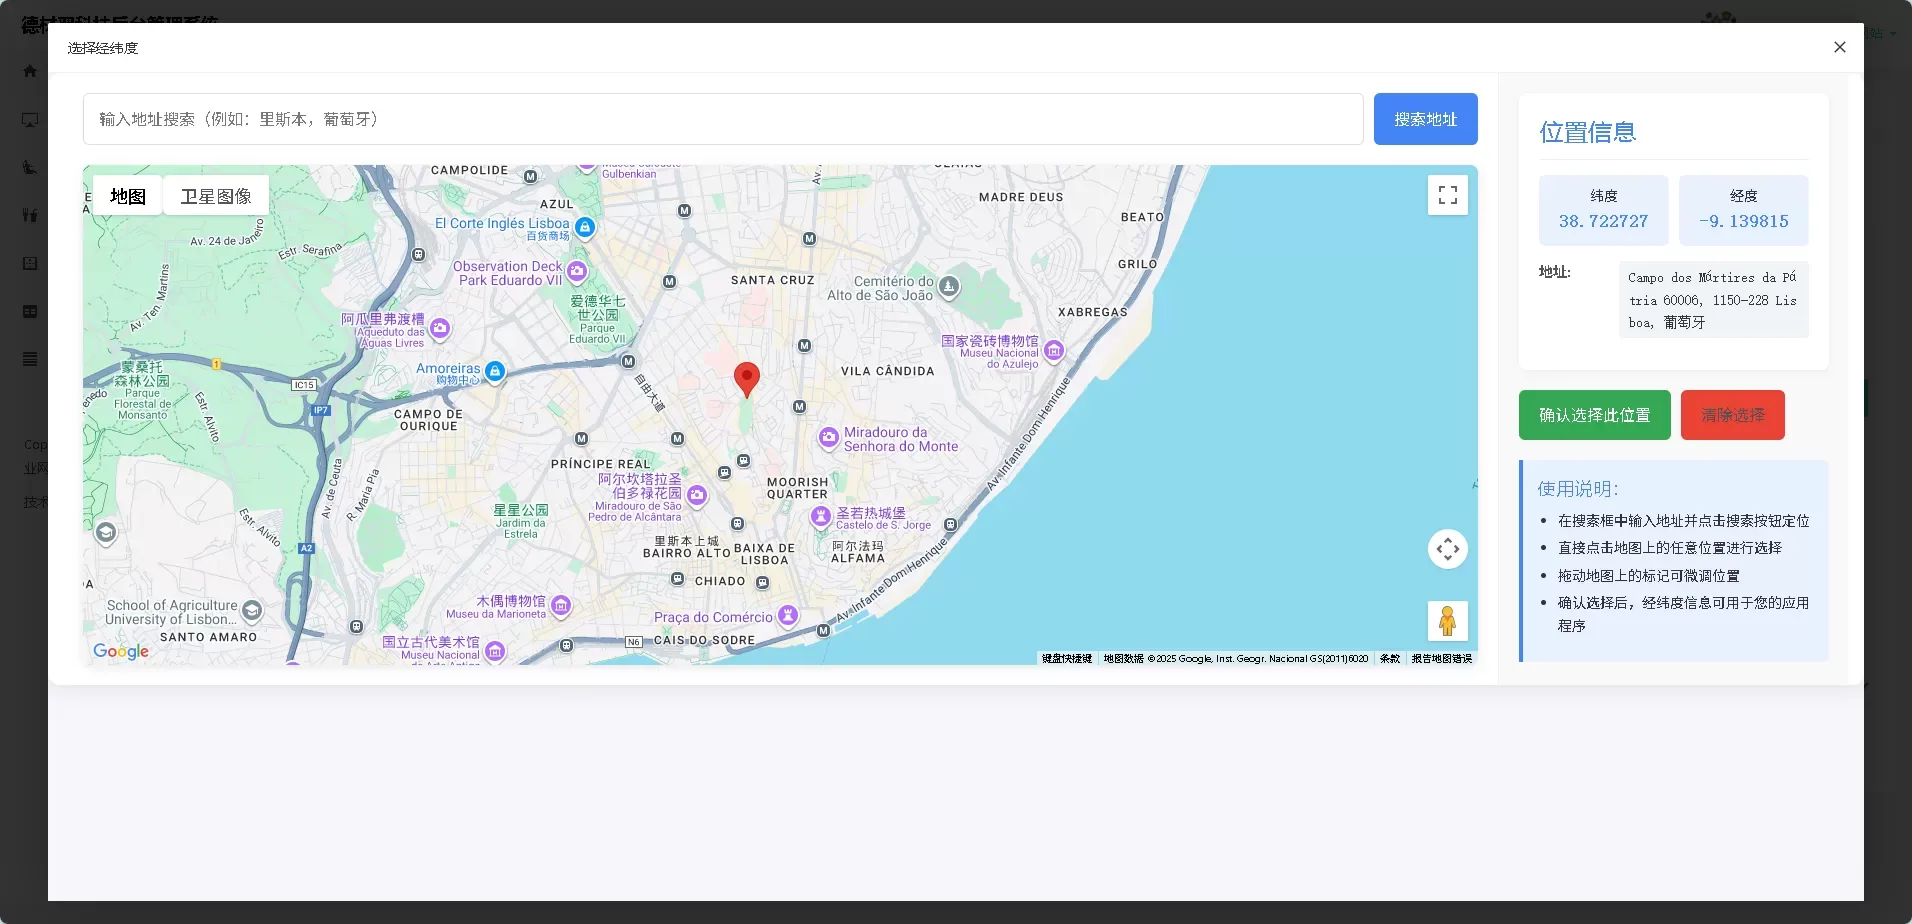The width and height of the screenshot is (1912, 924).
Task: Switch to the 地图 map view
Action: click(x=128, y=196)
